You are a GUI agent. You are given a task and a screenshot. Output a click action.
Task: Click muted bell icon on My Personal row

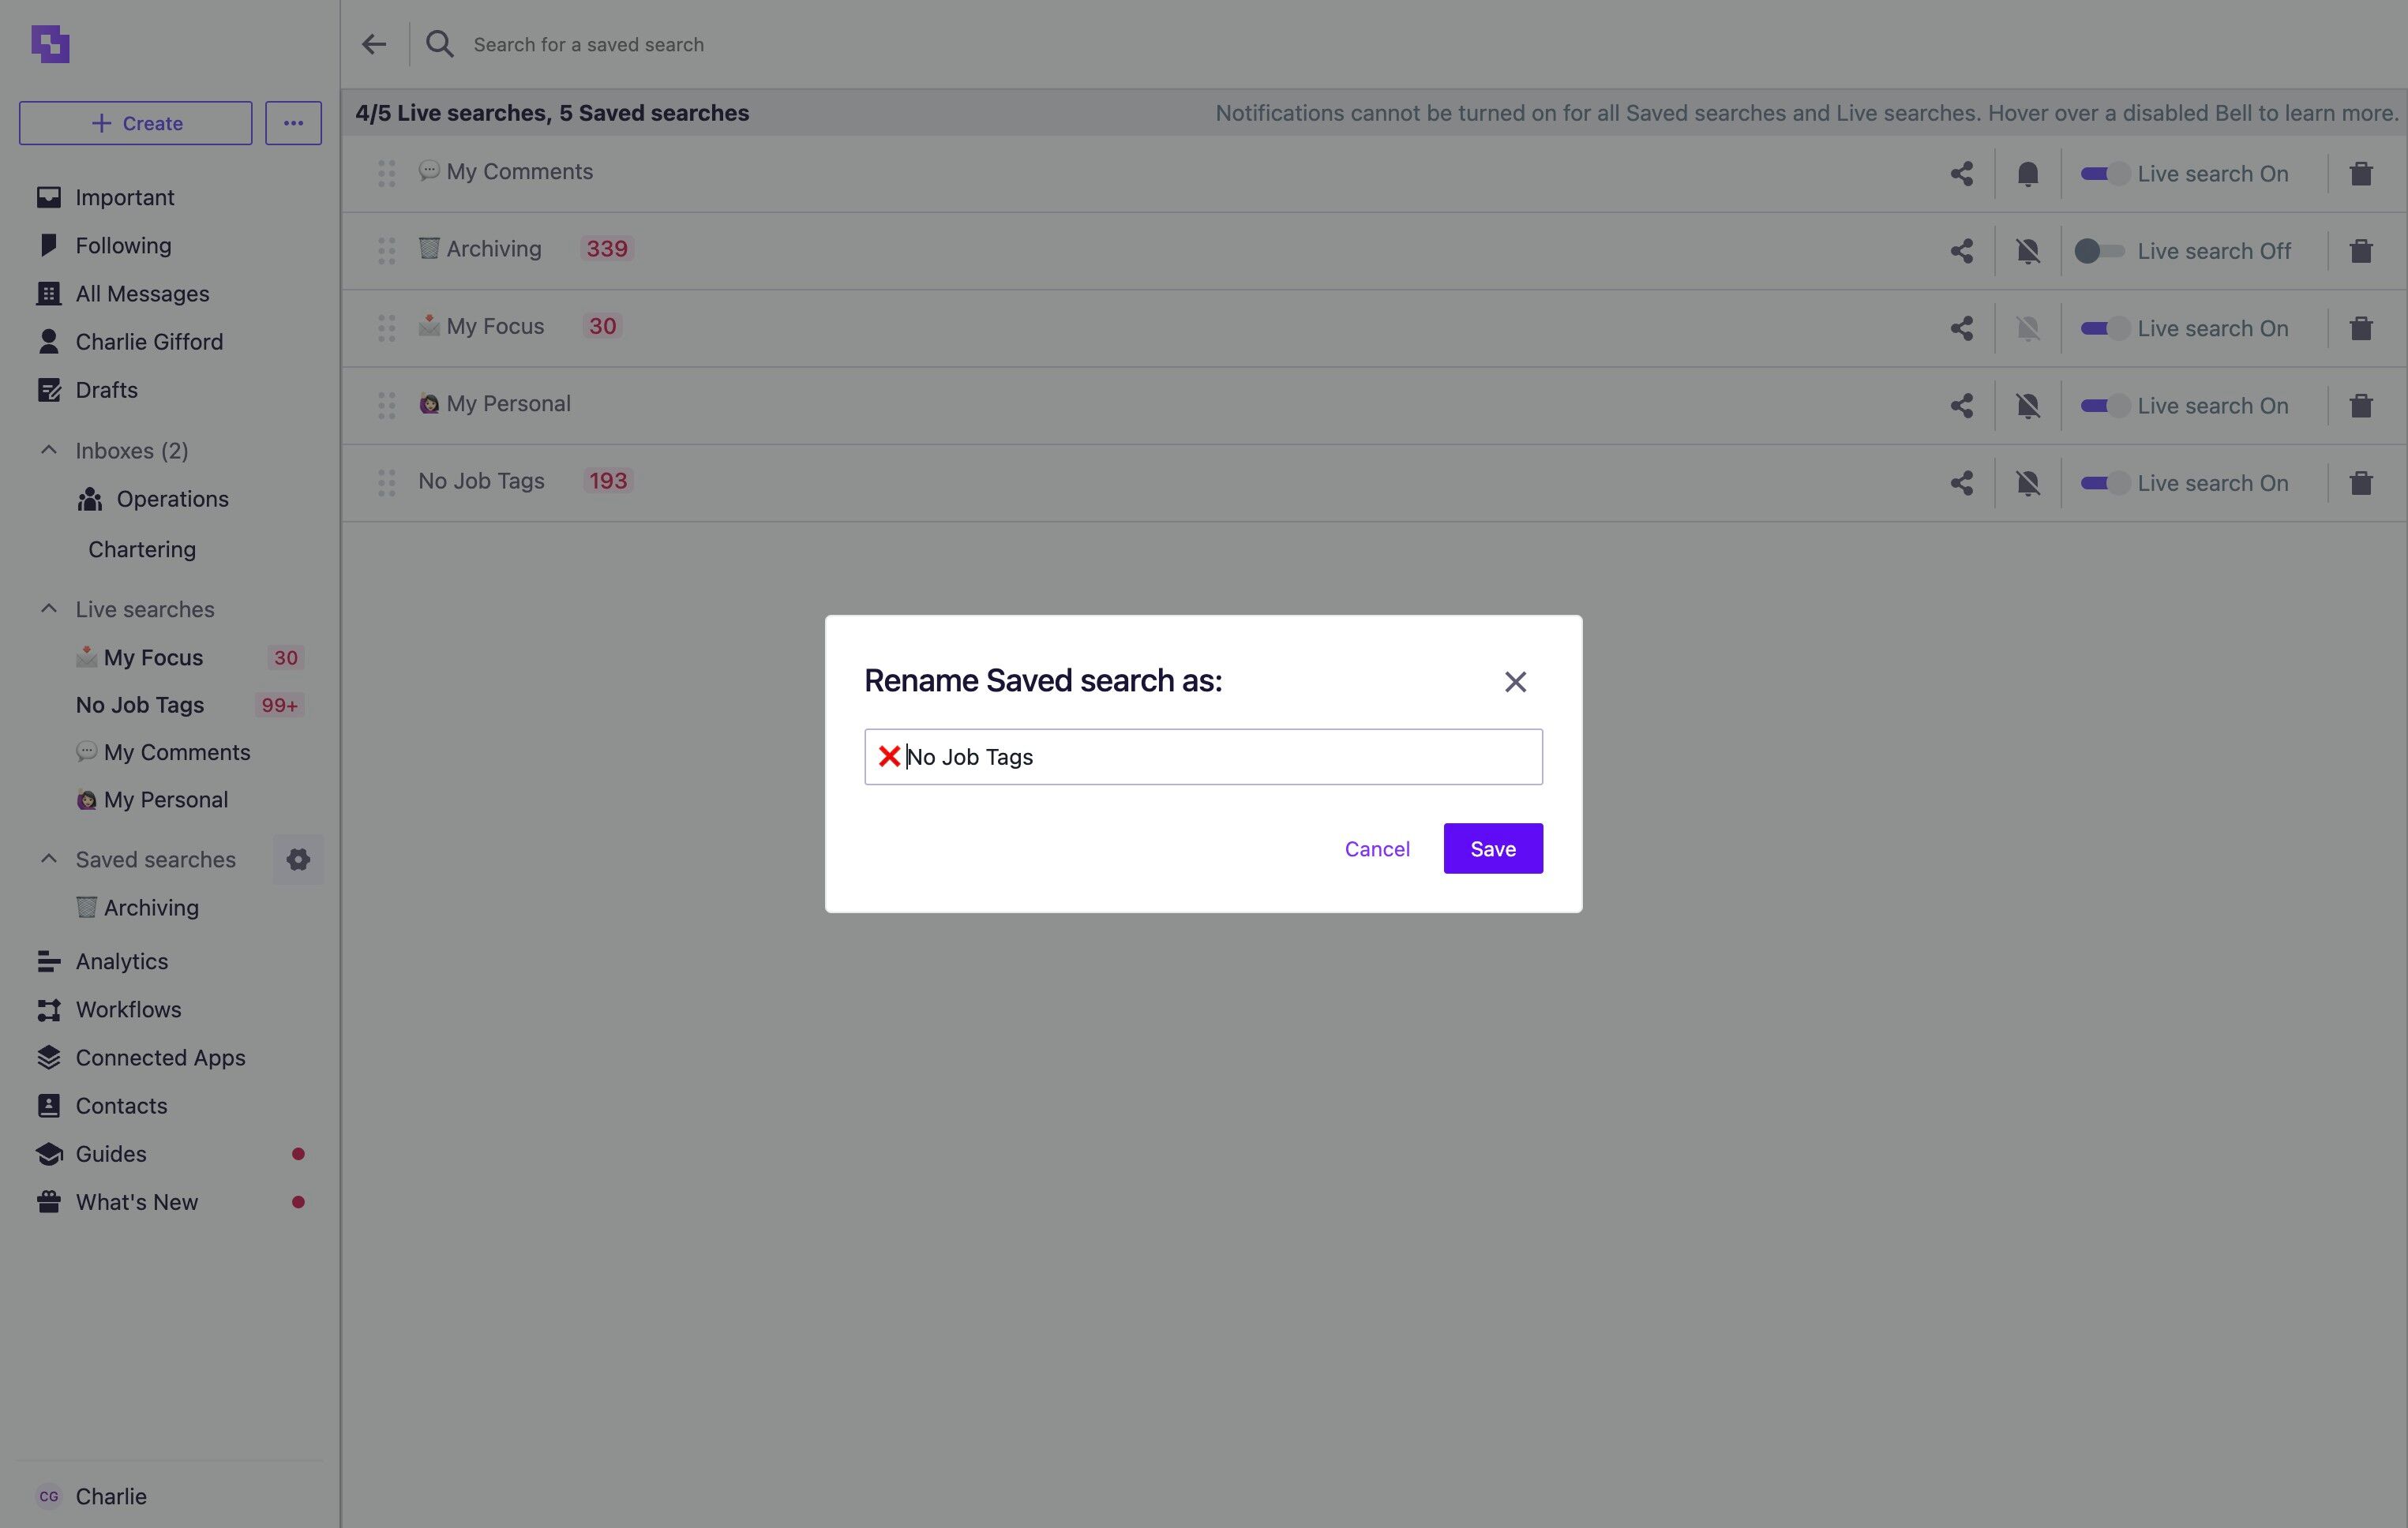tap(2027, 406)
